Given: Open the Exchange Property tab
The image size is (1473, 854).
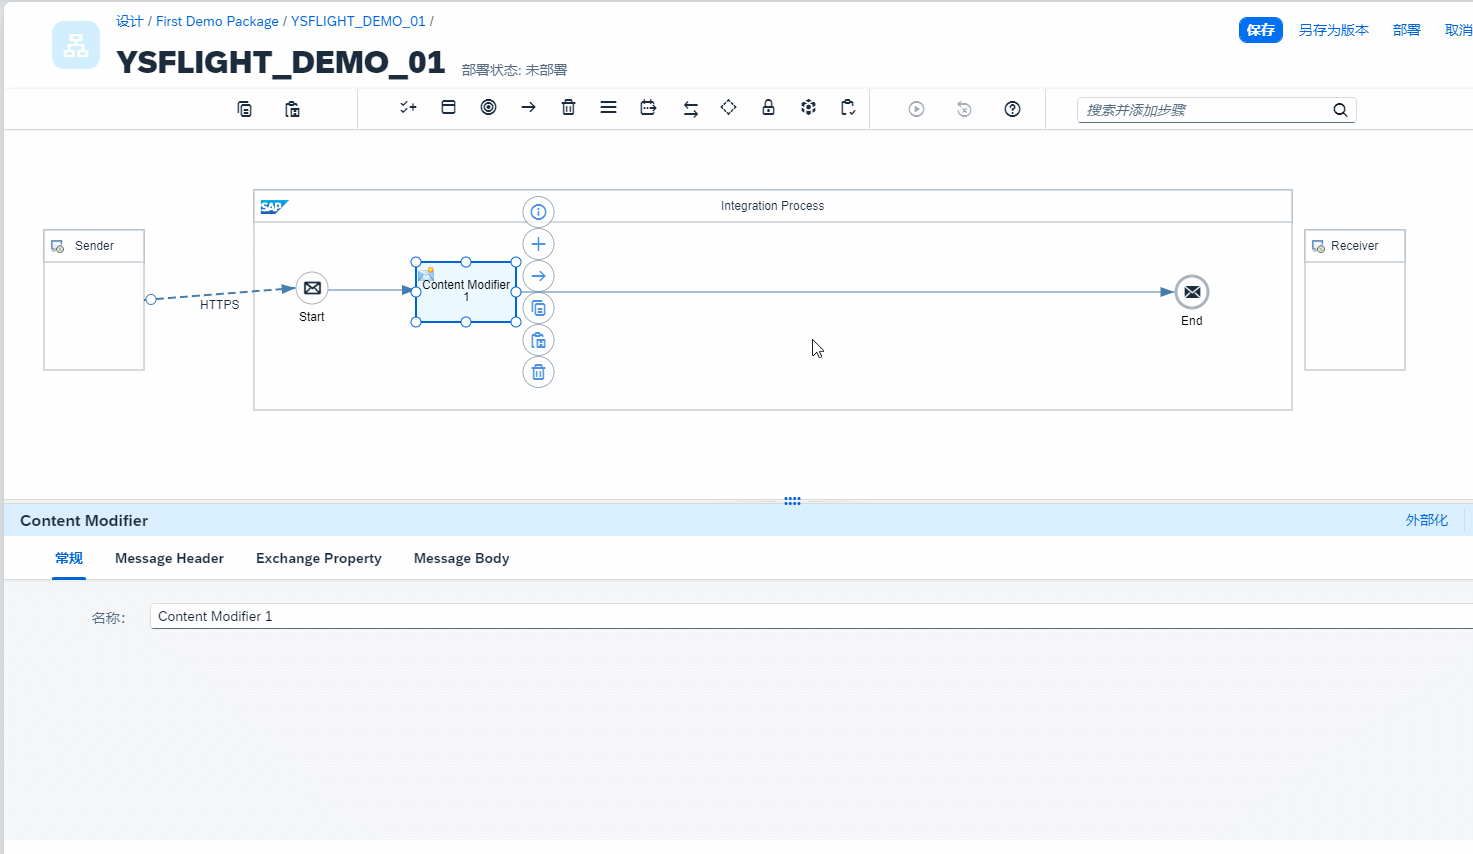Looking at the screenshot, I should (x=318, y=558).
